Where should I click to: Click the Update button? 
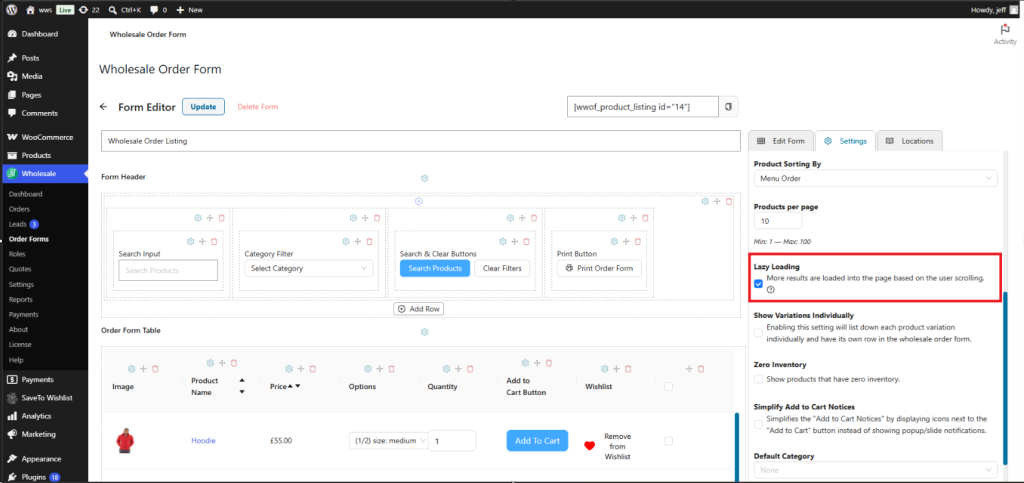tap(203, 107)
